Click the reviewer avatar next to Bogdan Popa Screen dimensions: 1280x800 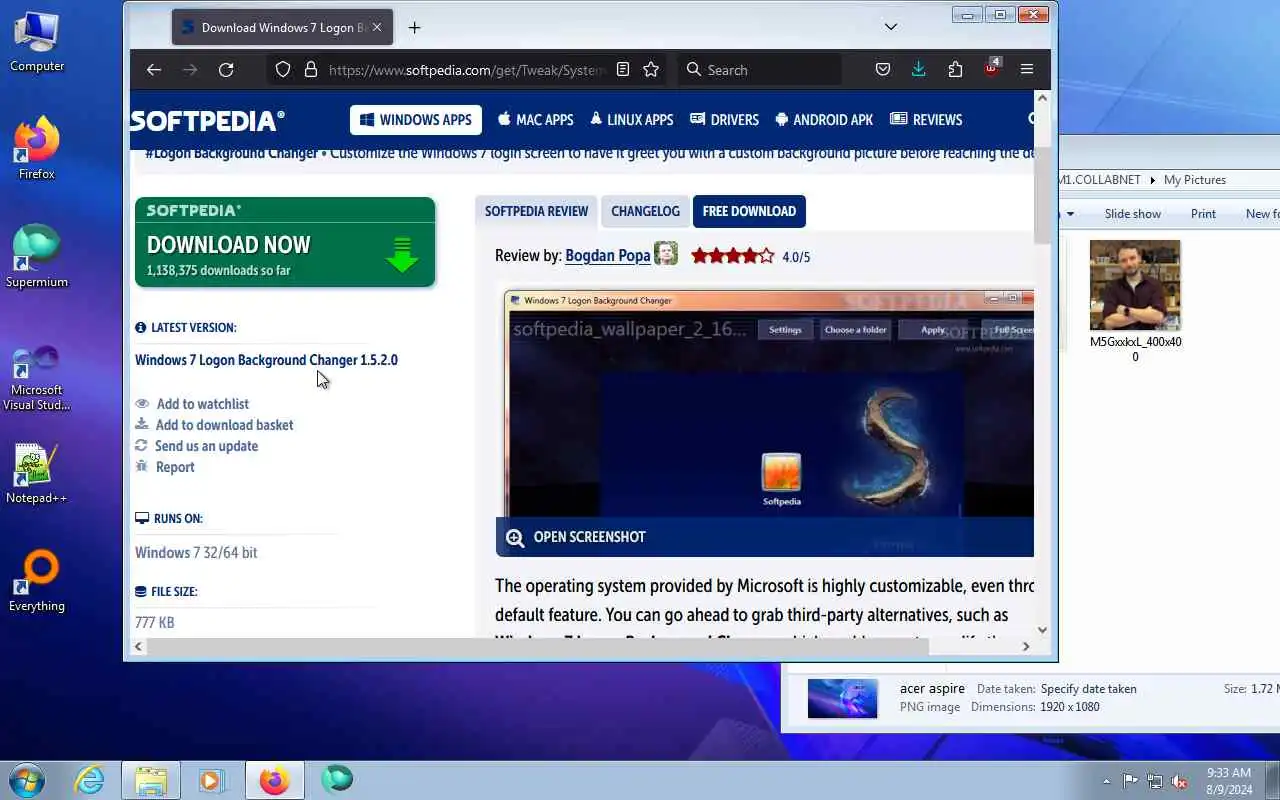[666, 253]
